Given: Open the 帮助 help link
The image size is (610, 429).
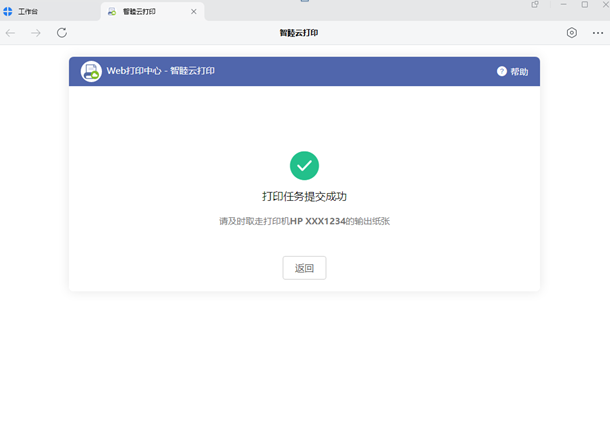Looking at the screenshot, I should point(519,72).
